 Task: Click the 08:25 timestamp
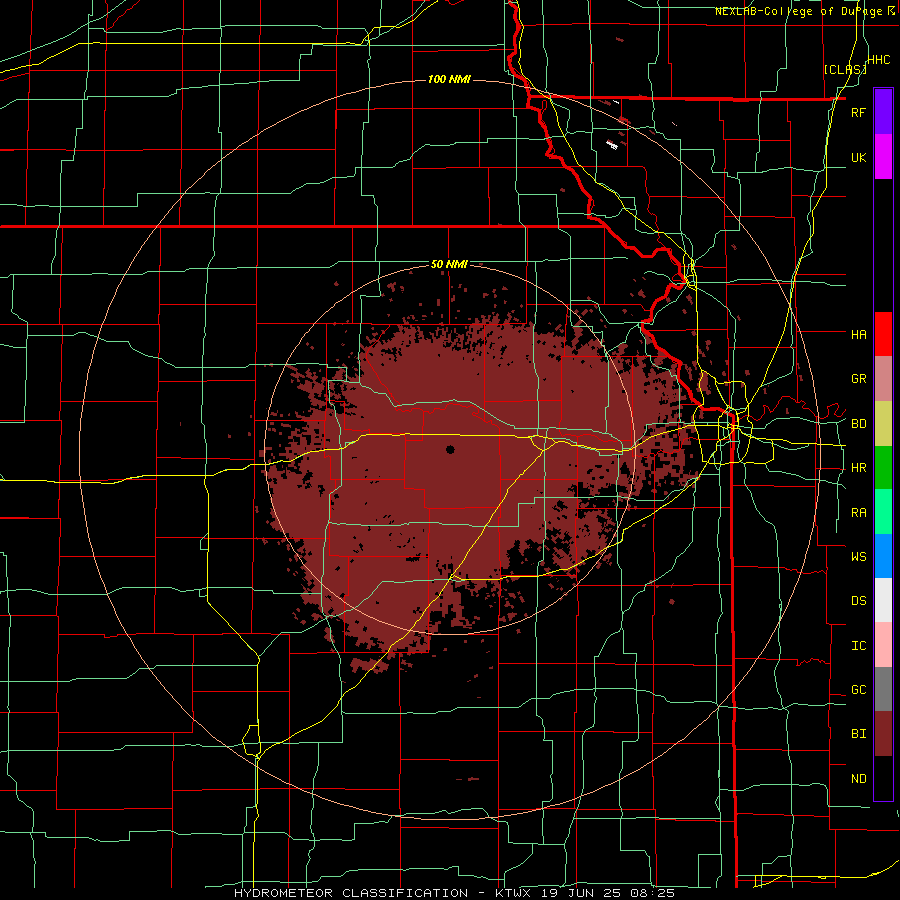pos(654,893)
